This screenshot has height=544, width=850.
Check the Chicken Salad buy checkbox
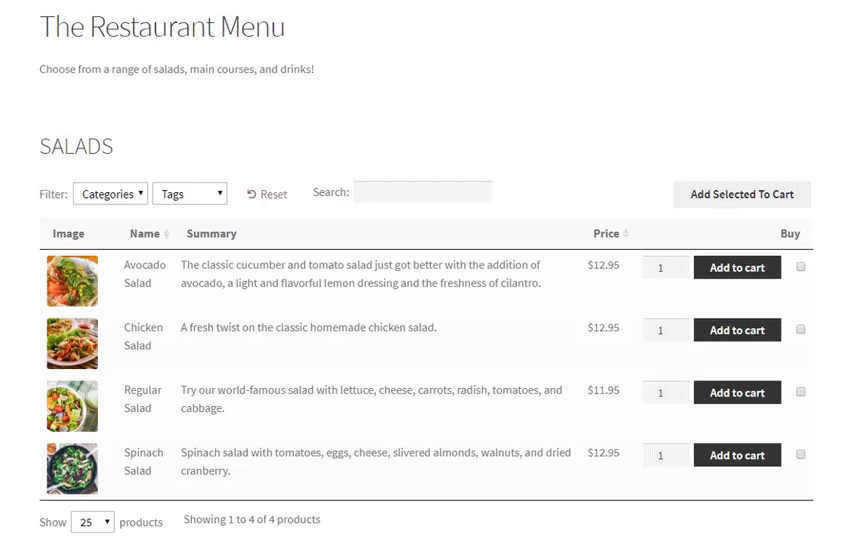point(801,329)
